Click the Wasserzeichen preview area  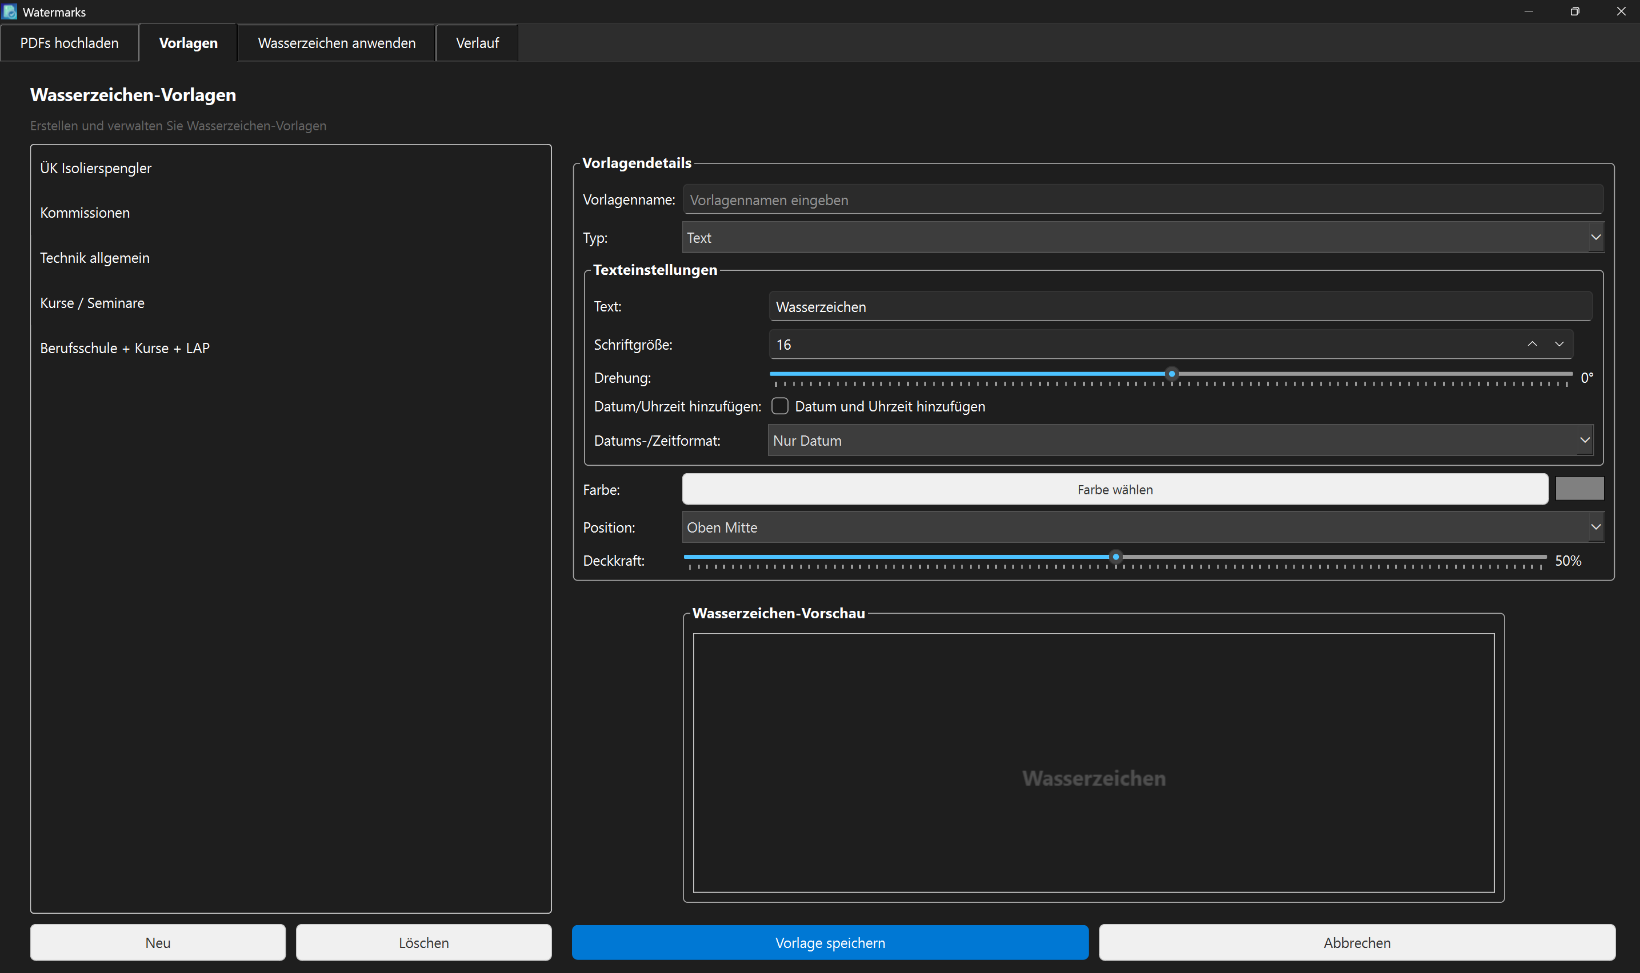coord(1094,763)
